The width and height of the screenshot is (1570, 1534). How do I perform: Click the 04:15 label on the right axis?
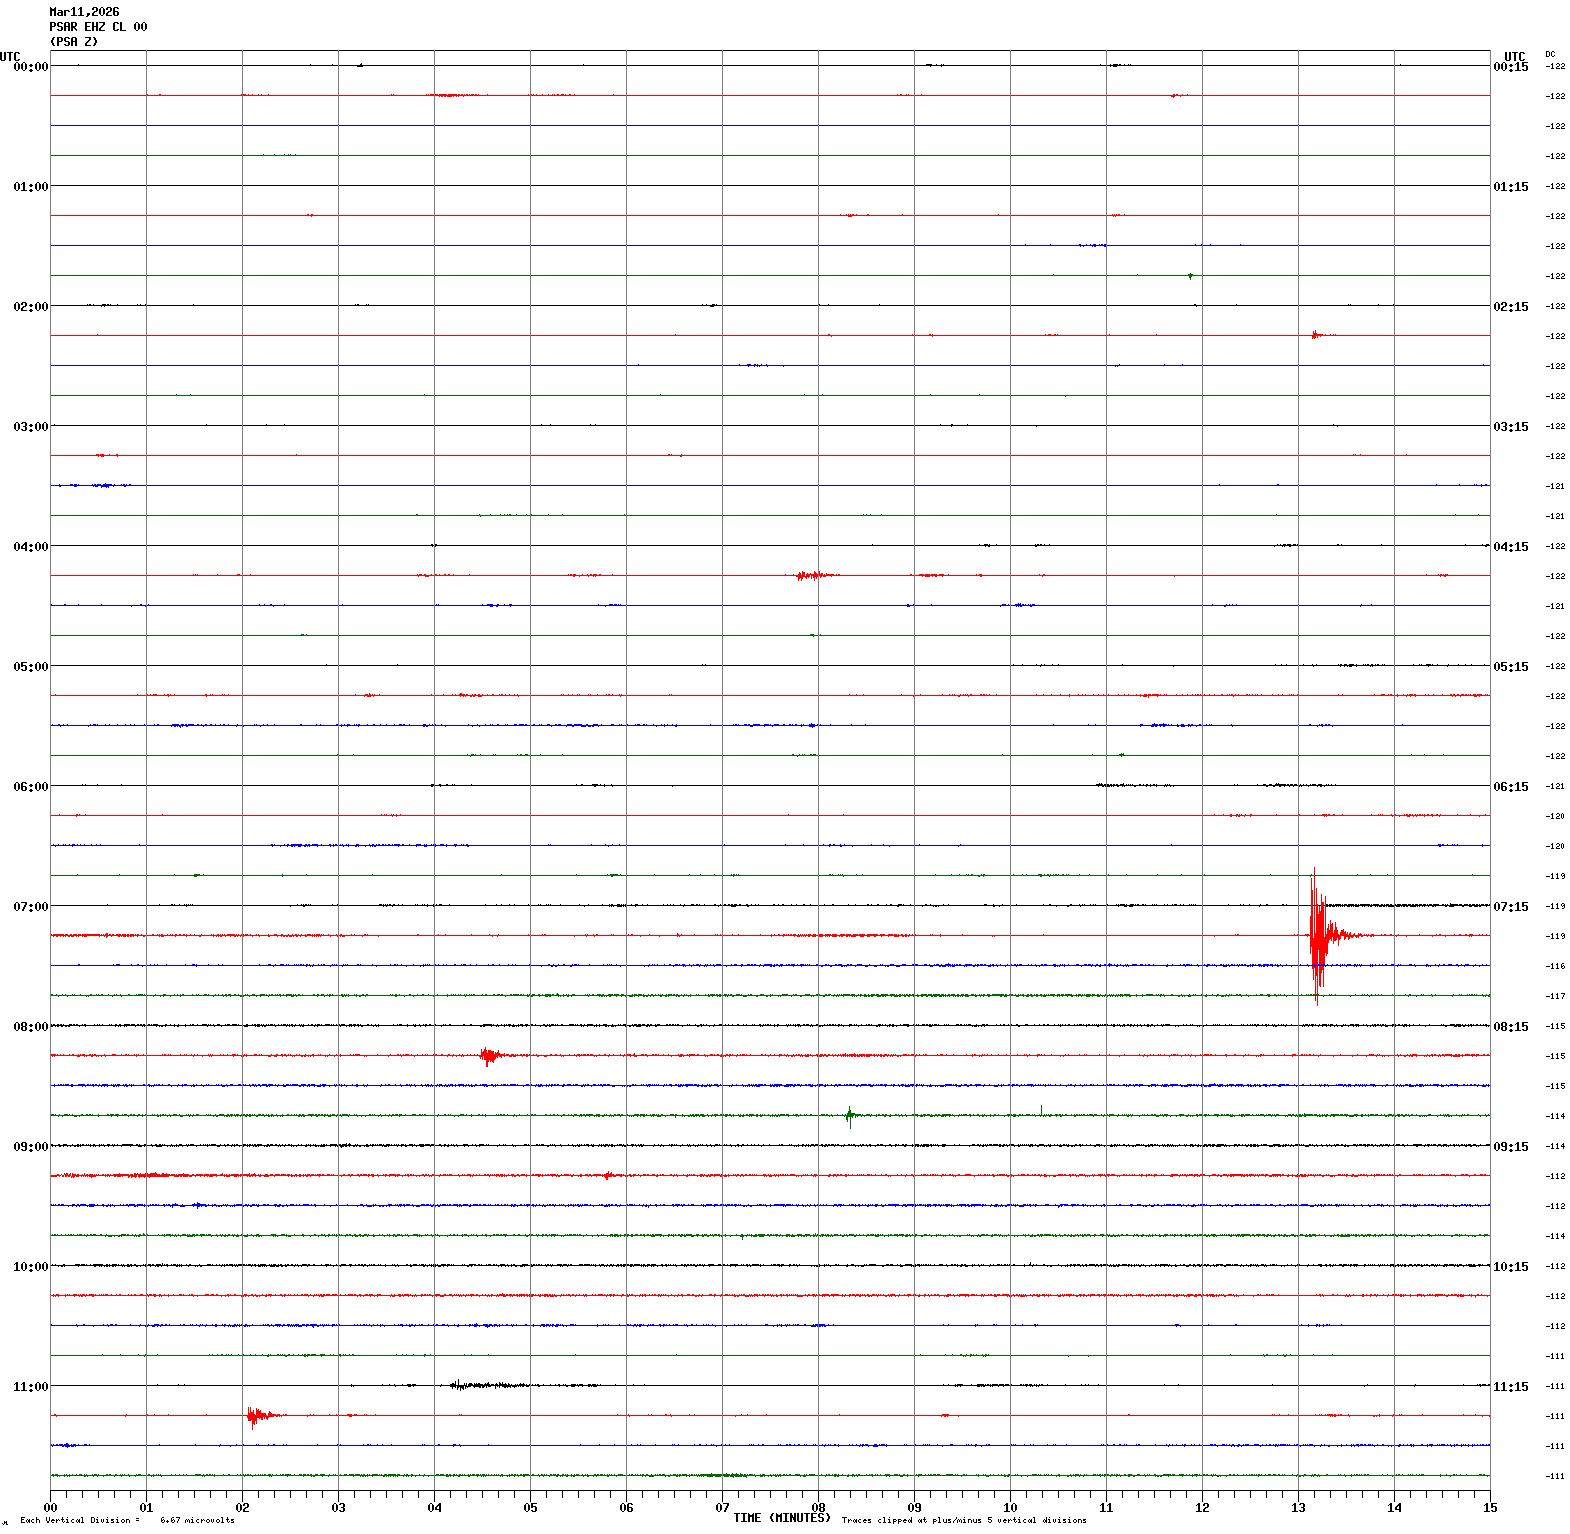point(1510,547)
